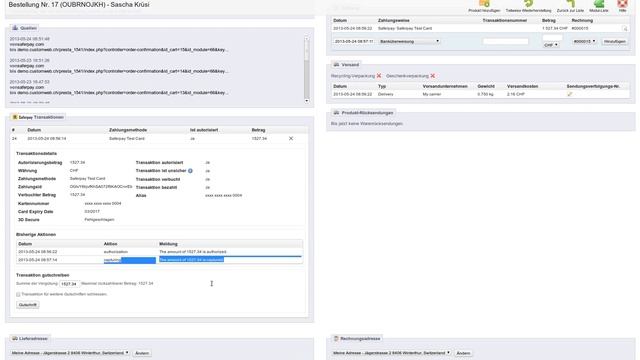Click red X next to Geschenkverpackung
Viewport: 640px width, 360px height.
[433, 76]
